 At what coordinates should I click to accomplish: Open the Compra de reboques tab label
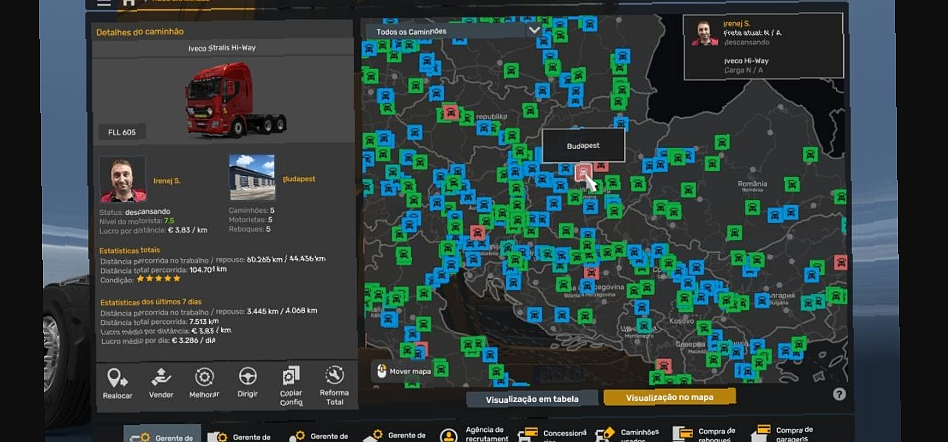click(x=716, y=435)
